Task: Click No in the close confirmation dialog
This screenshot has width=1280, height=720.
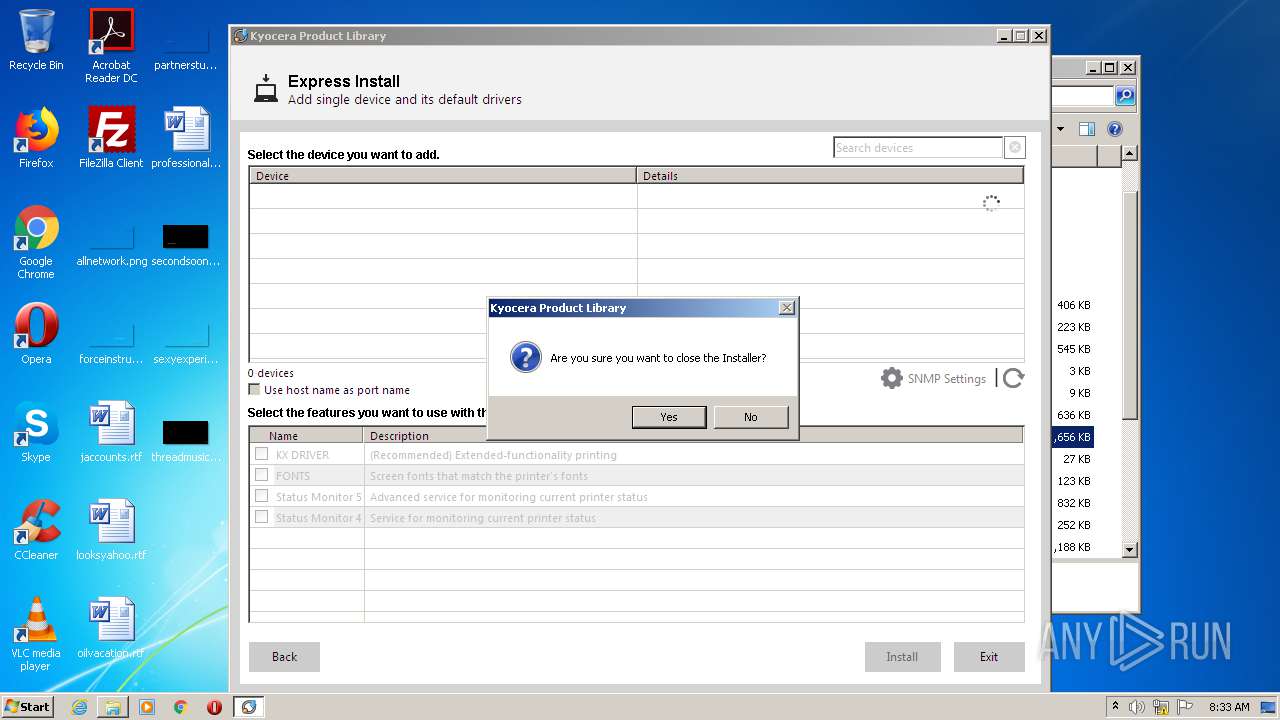Action: pyautogui.click(x=751, y=417)
